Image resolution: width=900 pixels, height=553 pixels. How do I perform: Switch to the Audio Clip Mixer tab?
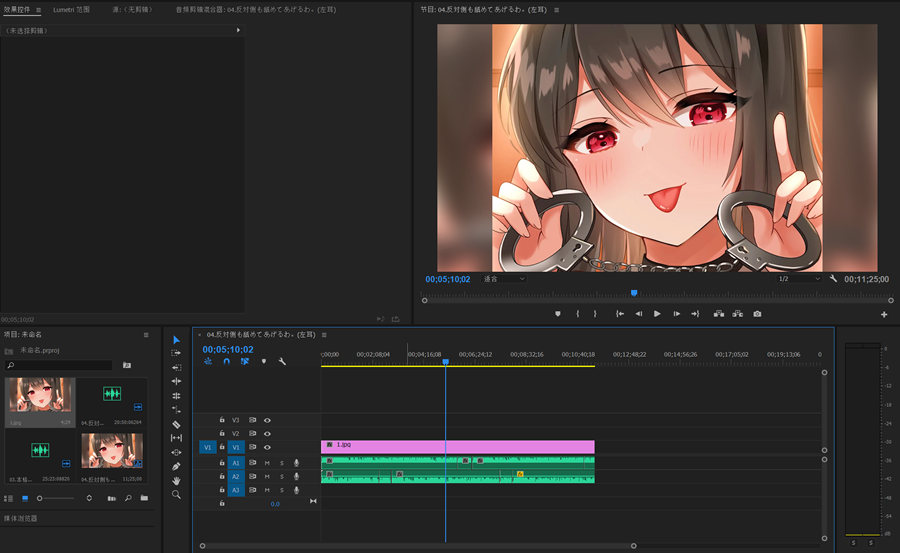[x=256, y=10]
